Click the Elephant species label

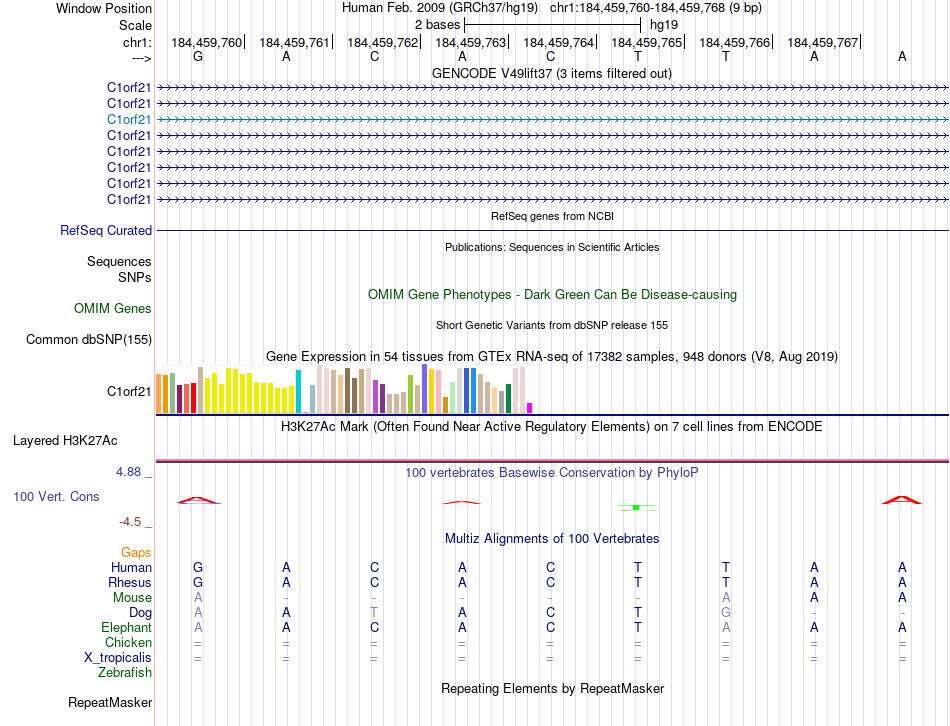(x=126, y=628)
